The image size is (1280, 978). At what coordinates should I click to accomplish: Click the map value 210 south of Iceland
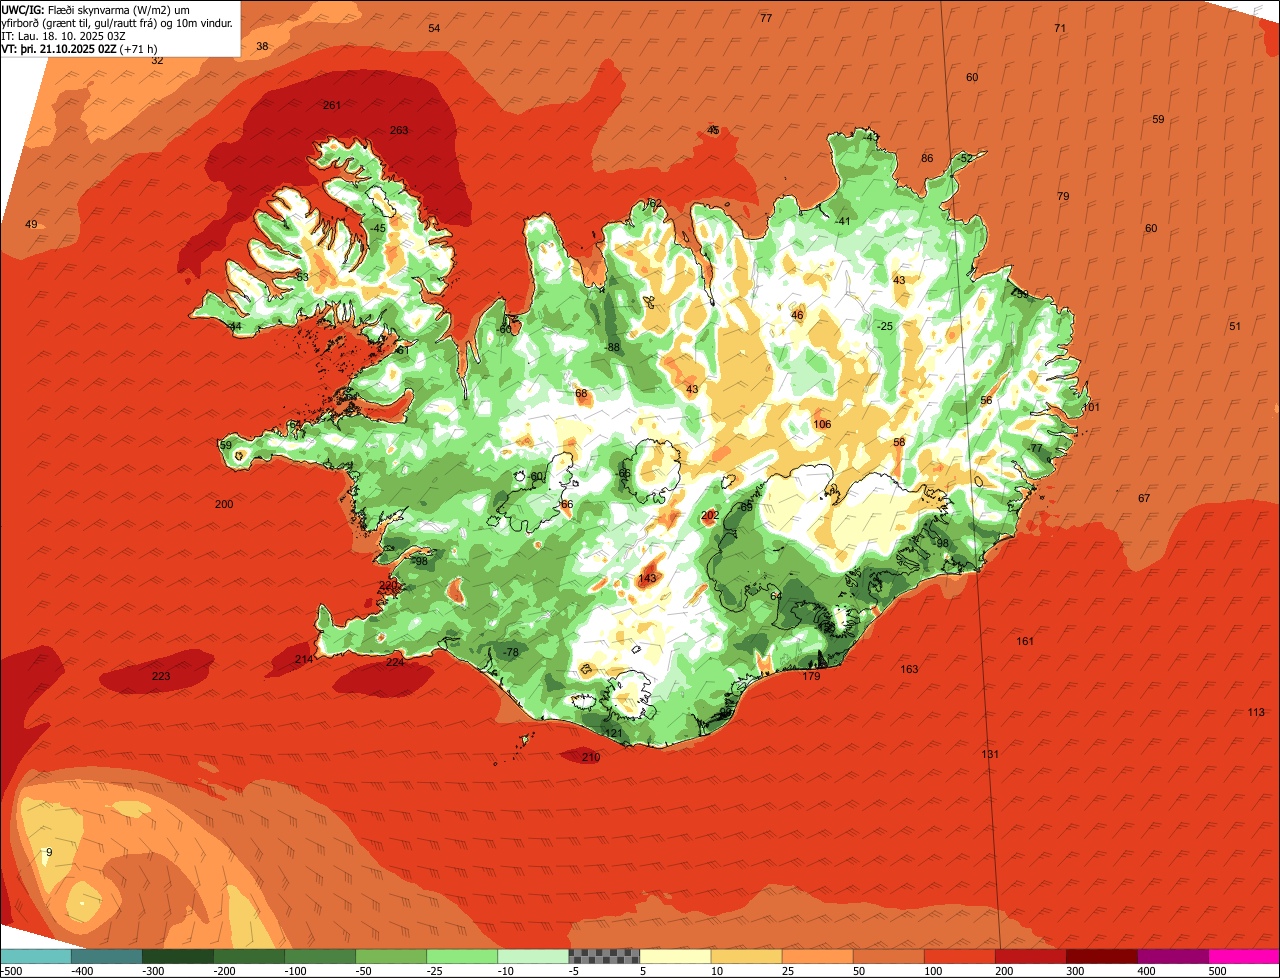pyautogui.click(x=591, y=758)
